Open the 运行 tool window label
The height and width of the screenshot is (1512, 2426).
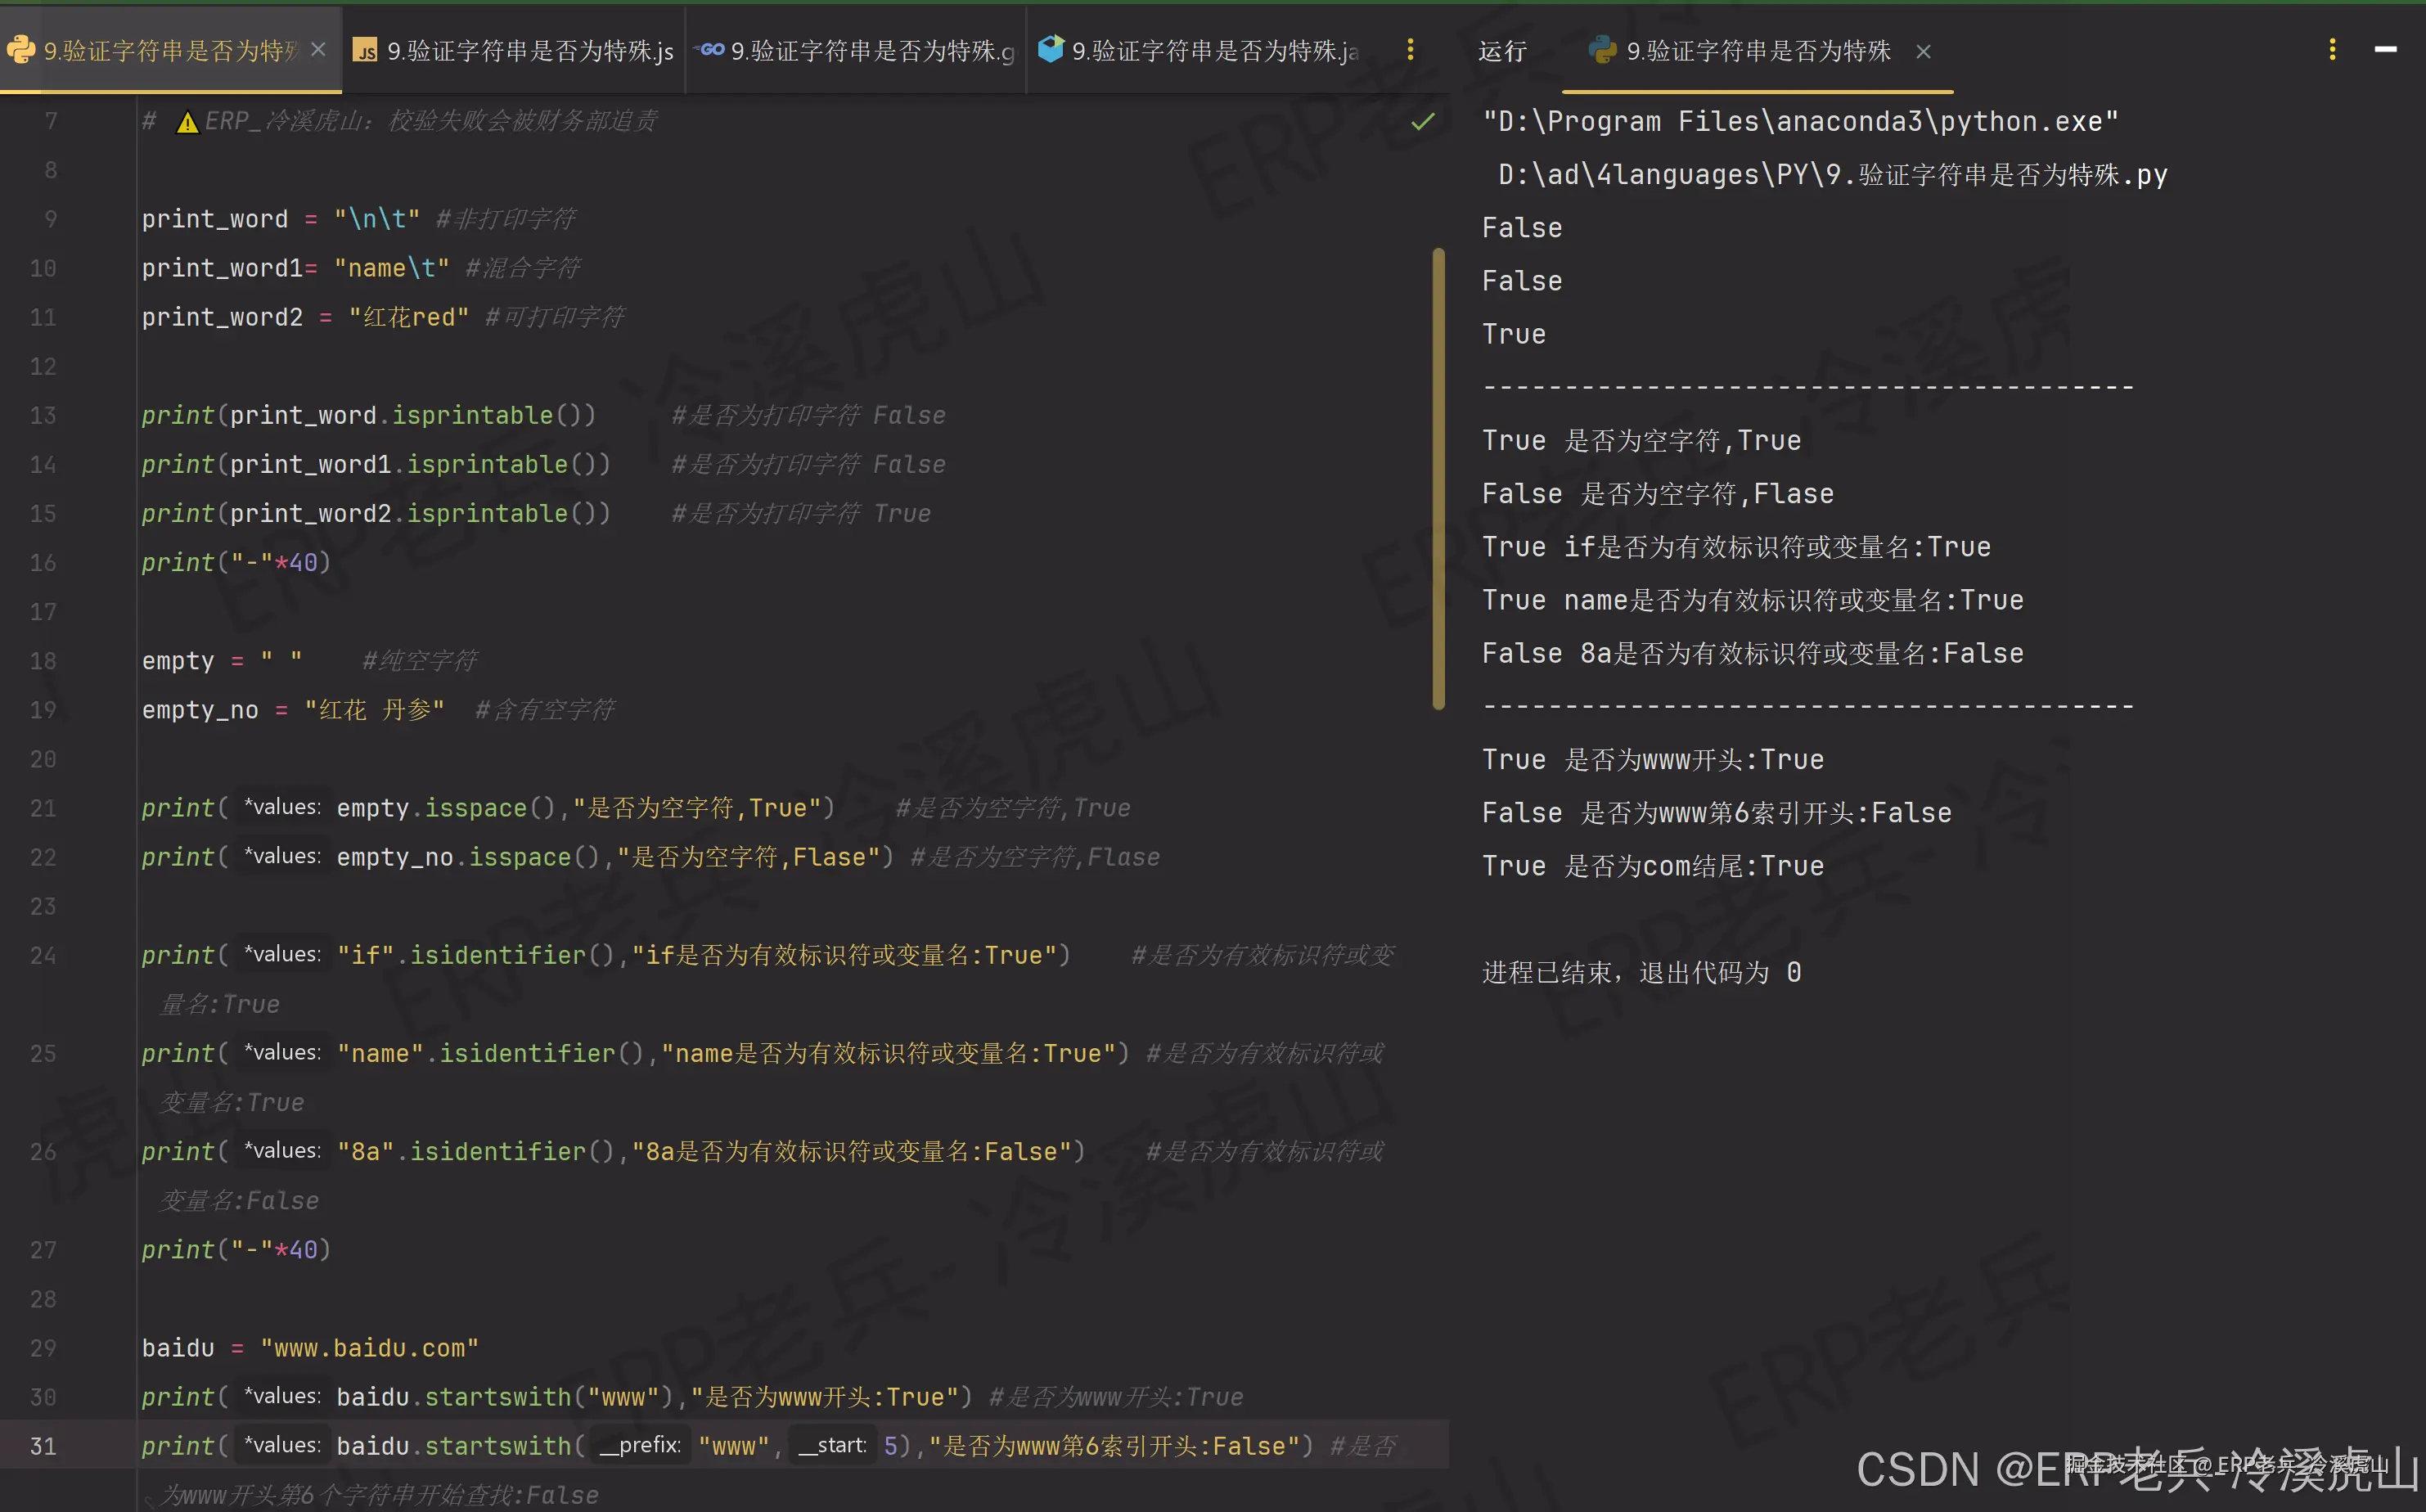tap(1502, 50)
